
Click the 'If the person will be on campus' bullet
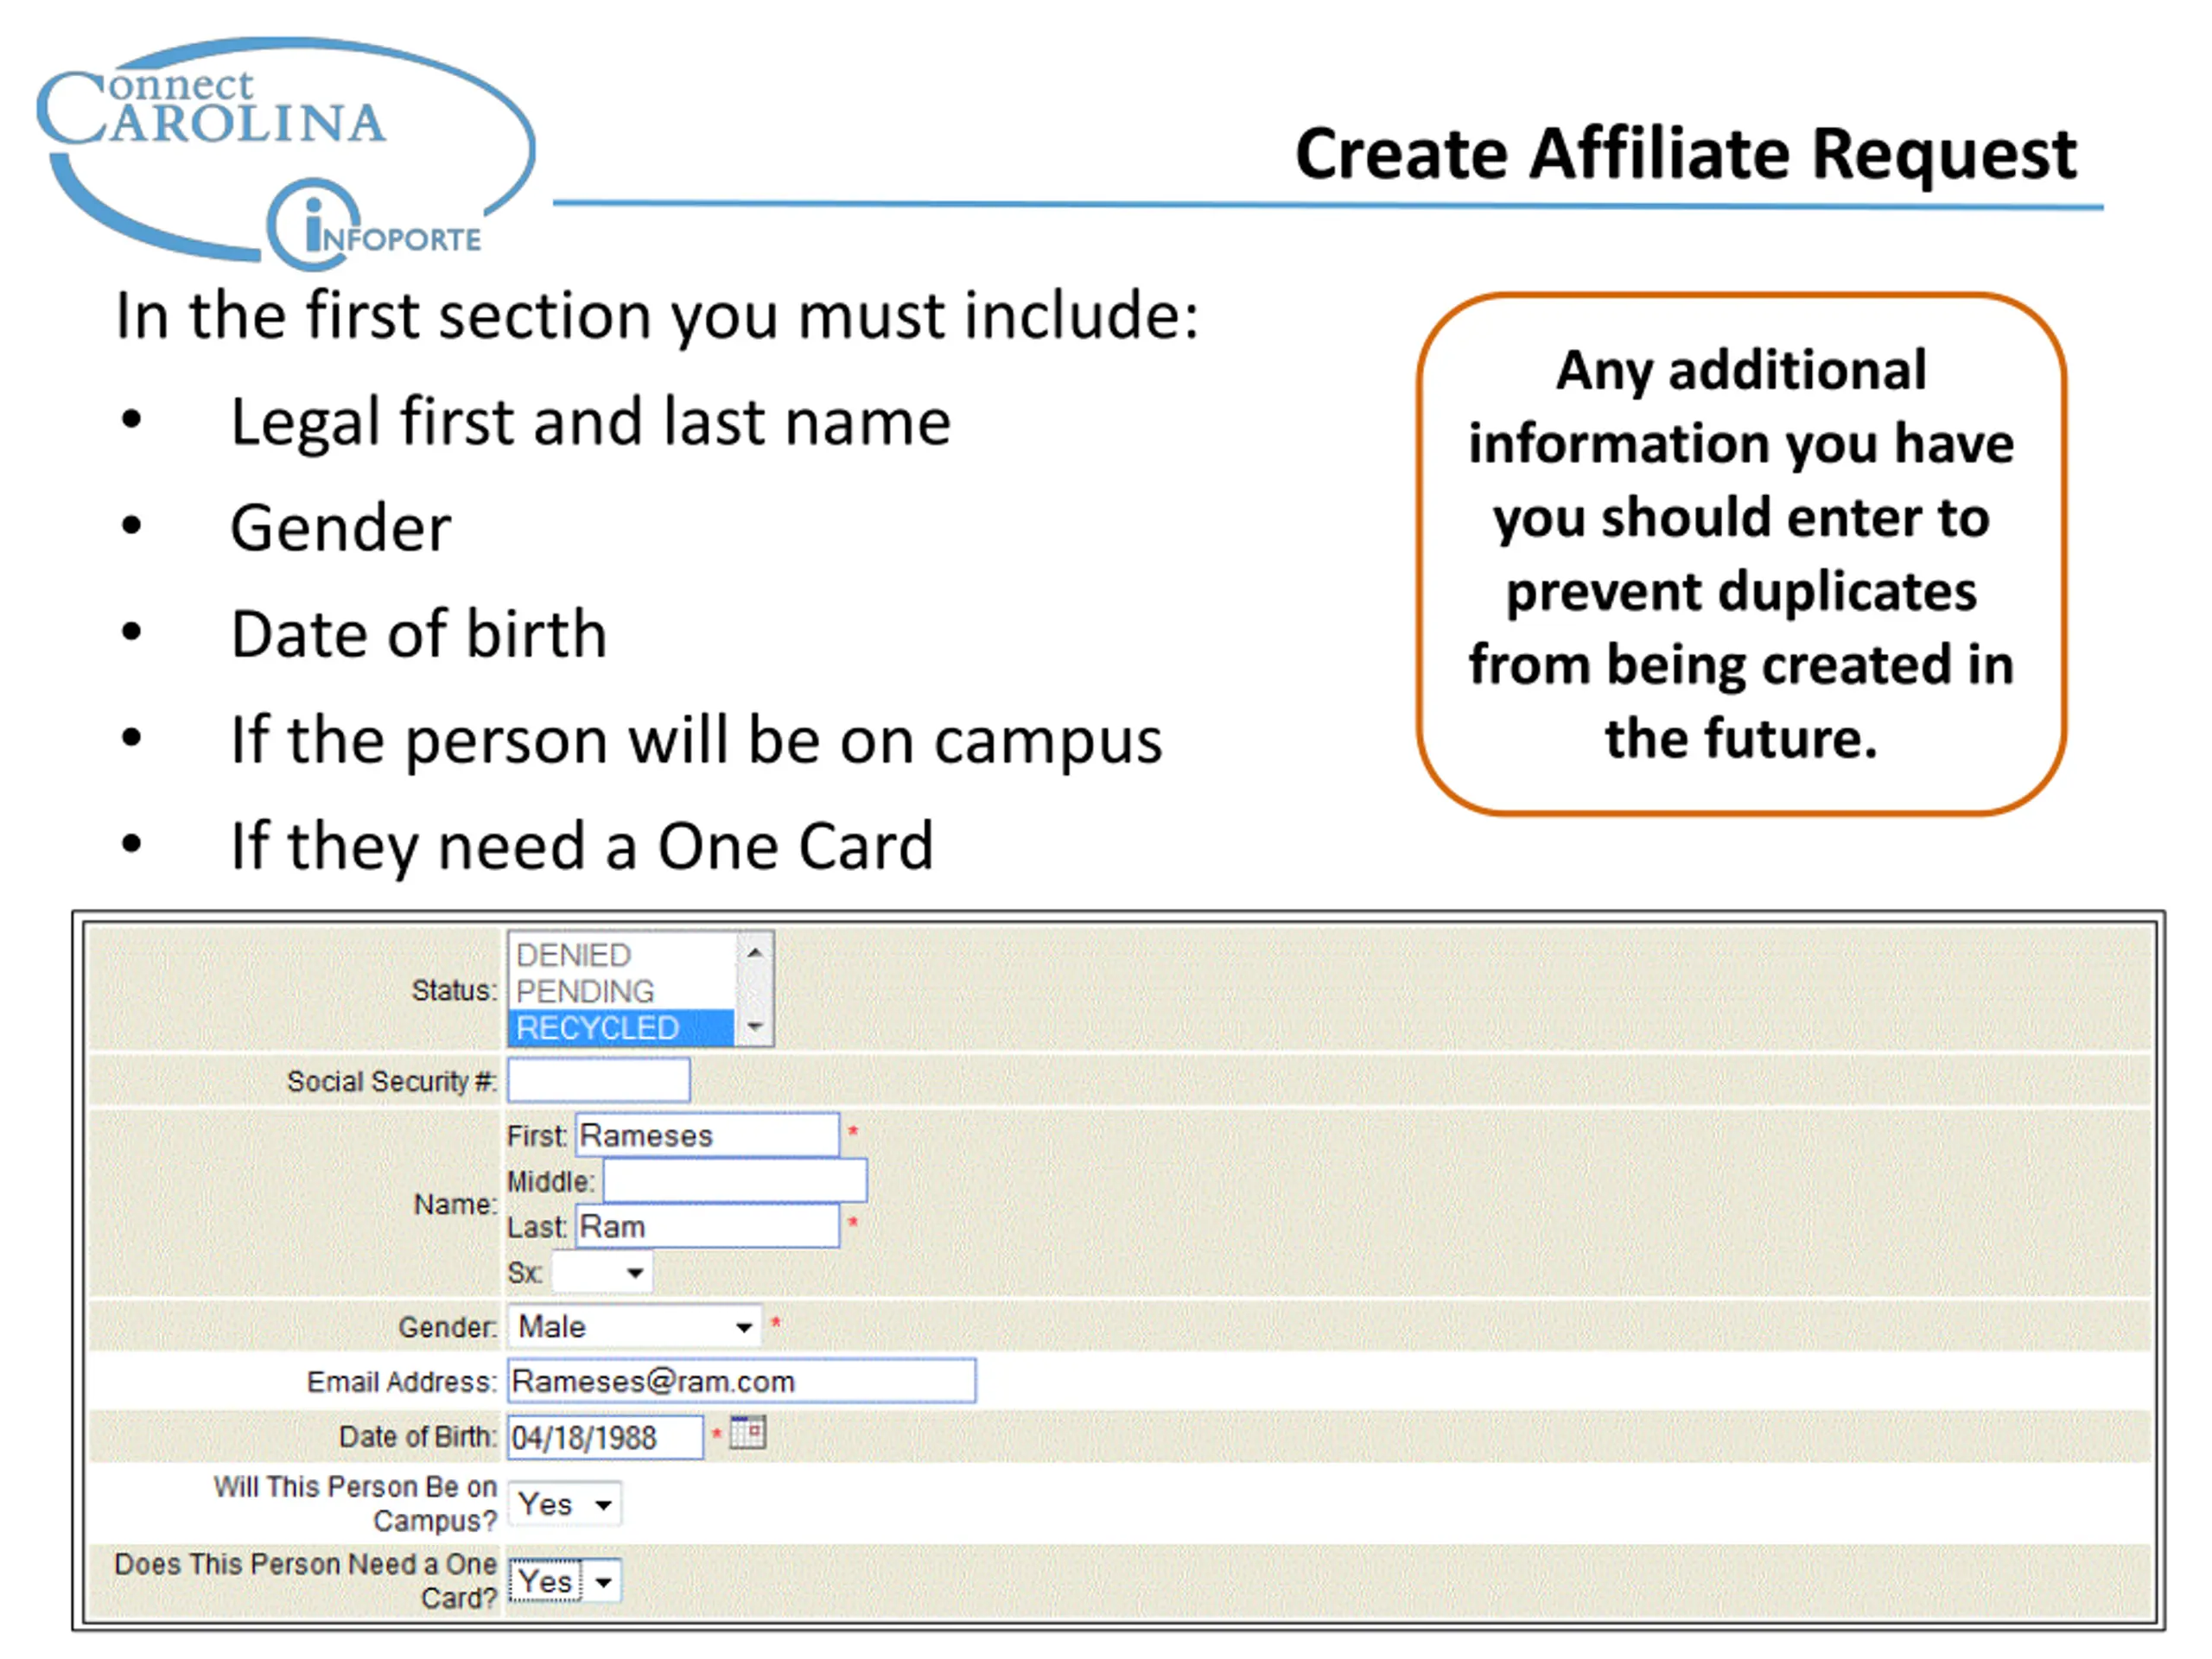point(697,741)
